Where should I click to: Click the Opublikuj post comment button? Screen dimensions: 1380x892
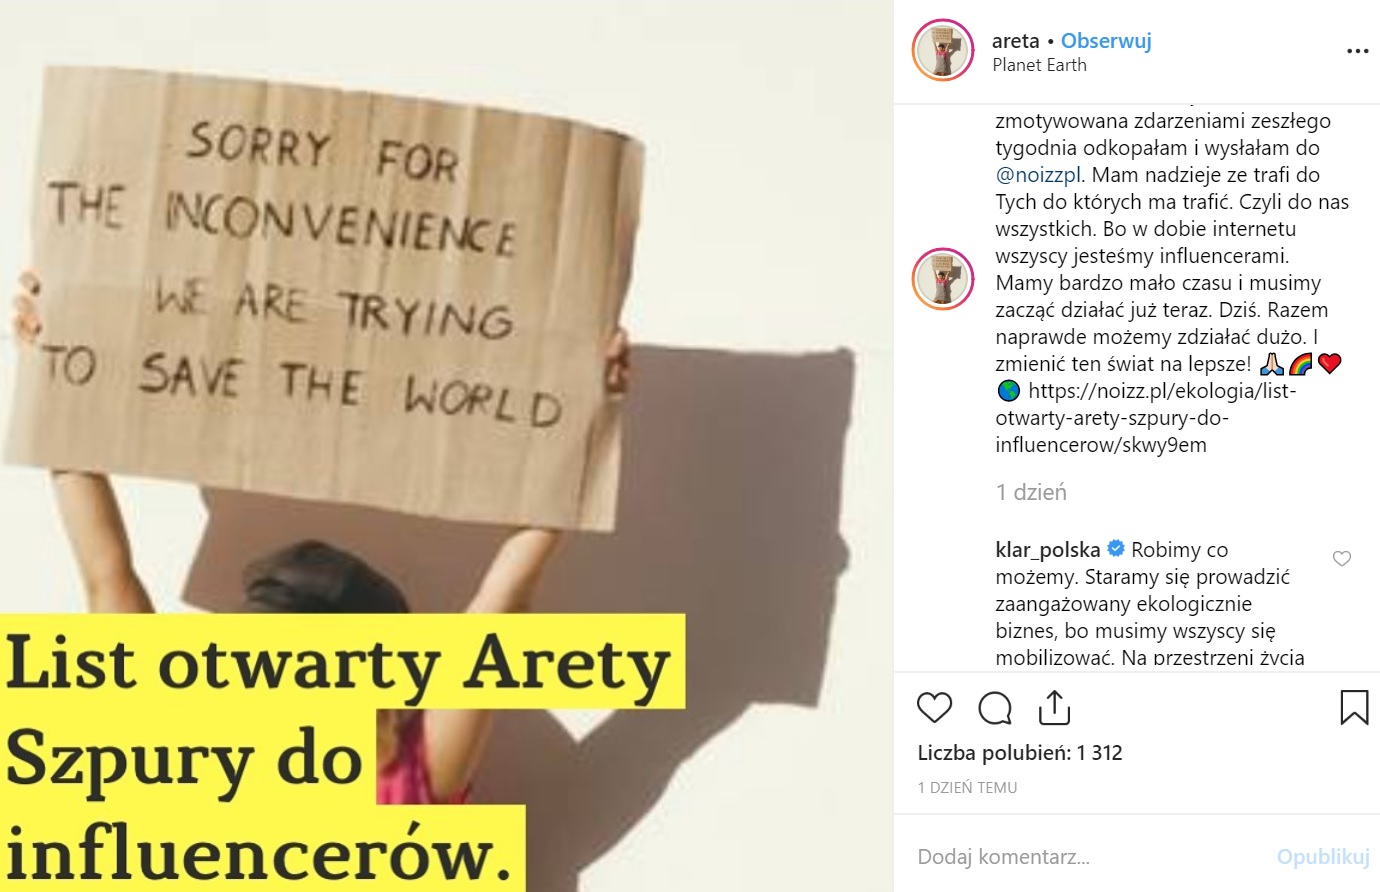1322,857
